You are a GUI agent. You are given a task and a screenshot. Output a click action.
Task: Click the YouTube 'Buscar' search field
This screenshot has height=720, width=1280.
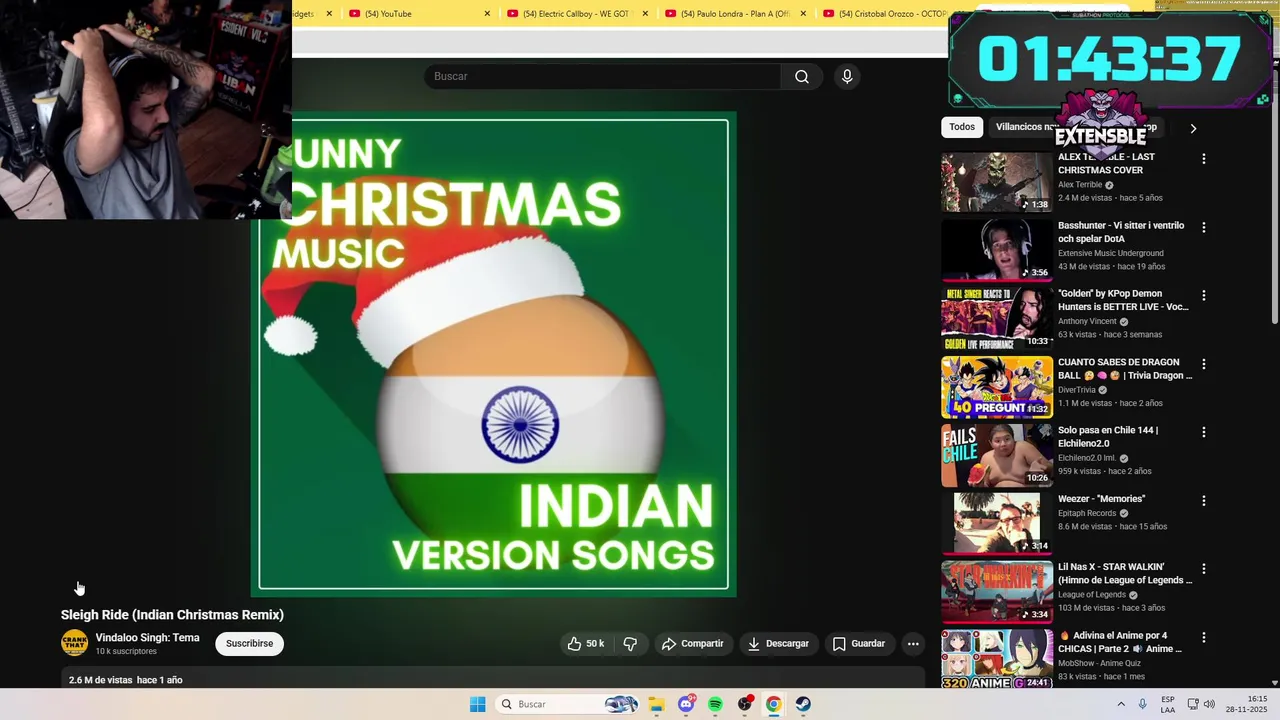(603, 77)
